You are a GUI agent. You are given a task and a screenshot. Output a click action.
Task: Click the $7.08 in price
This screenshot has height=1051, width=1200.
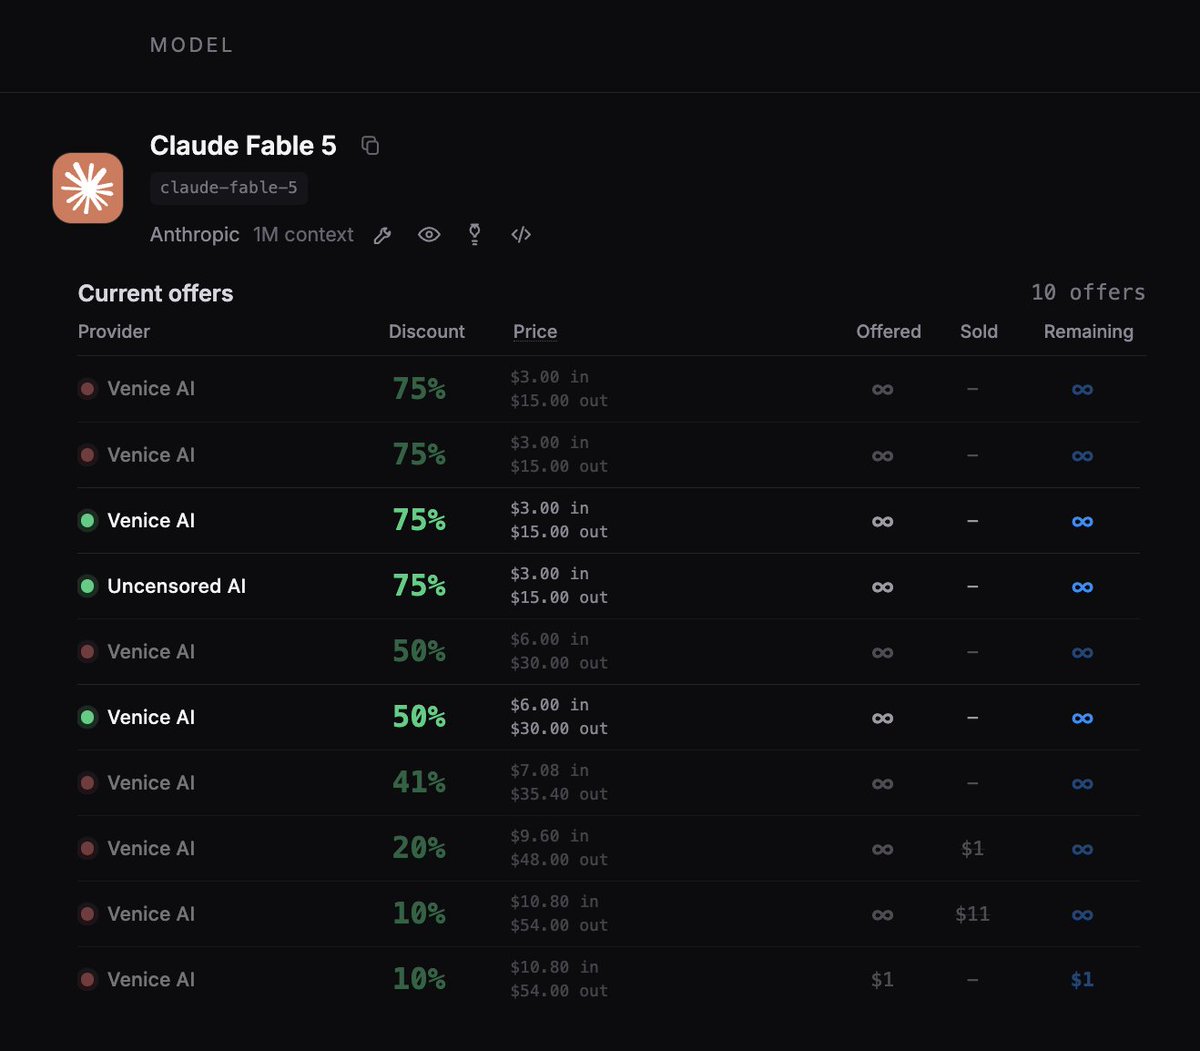pos(550,770)
